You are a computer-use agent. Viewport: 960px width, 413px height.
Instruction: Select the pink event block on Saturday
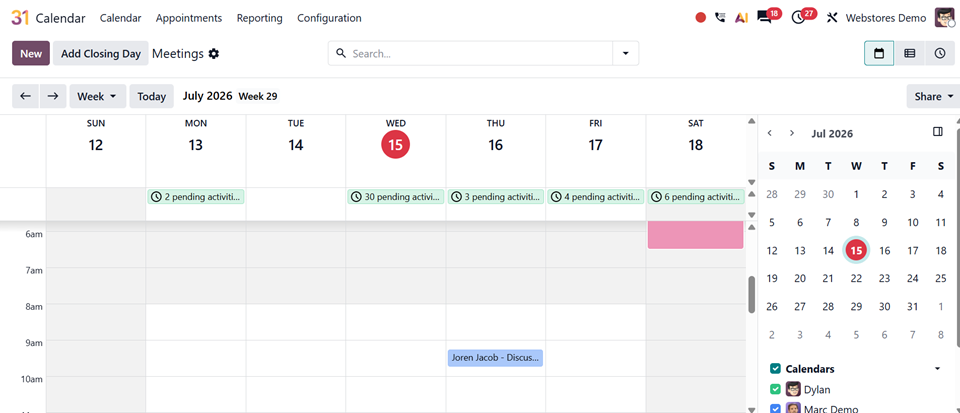[x=696, y=235]
